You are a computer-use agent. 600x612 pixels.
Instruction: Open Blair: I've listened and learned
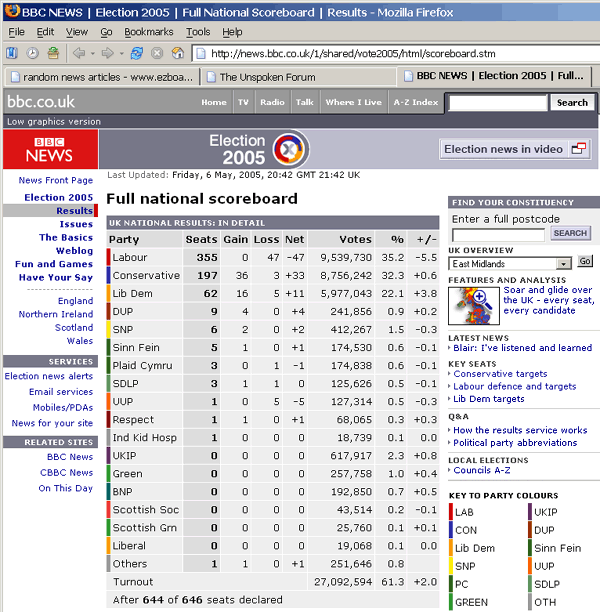523,347
